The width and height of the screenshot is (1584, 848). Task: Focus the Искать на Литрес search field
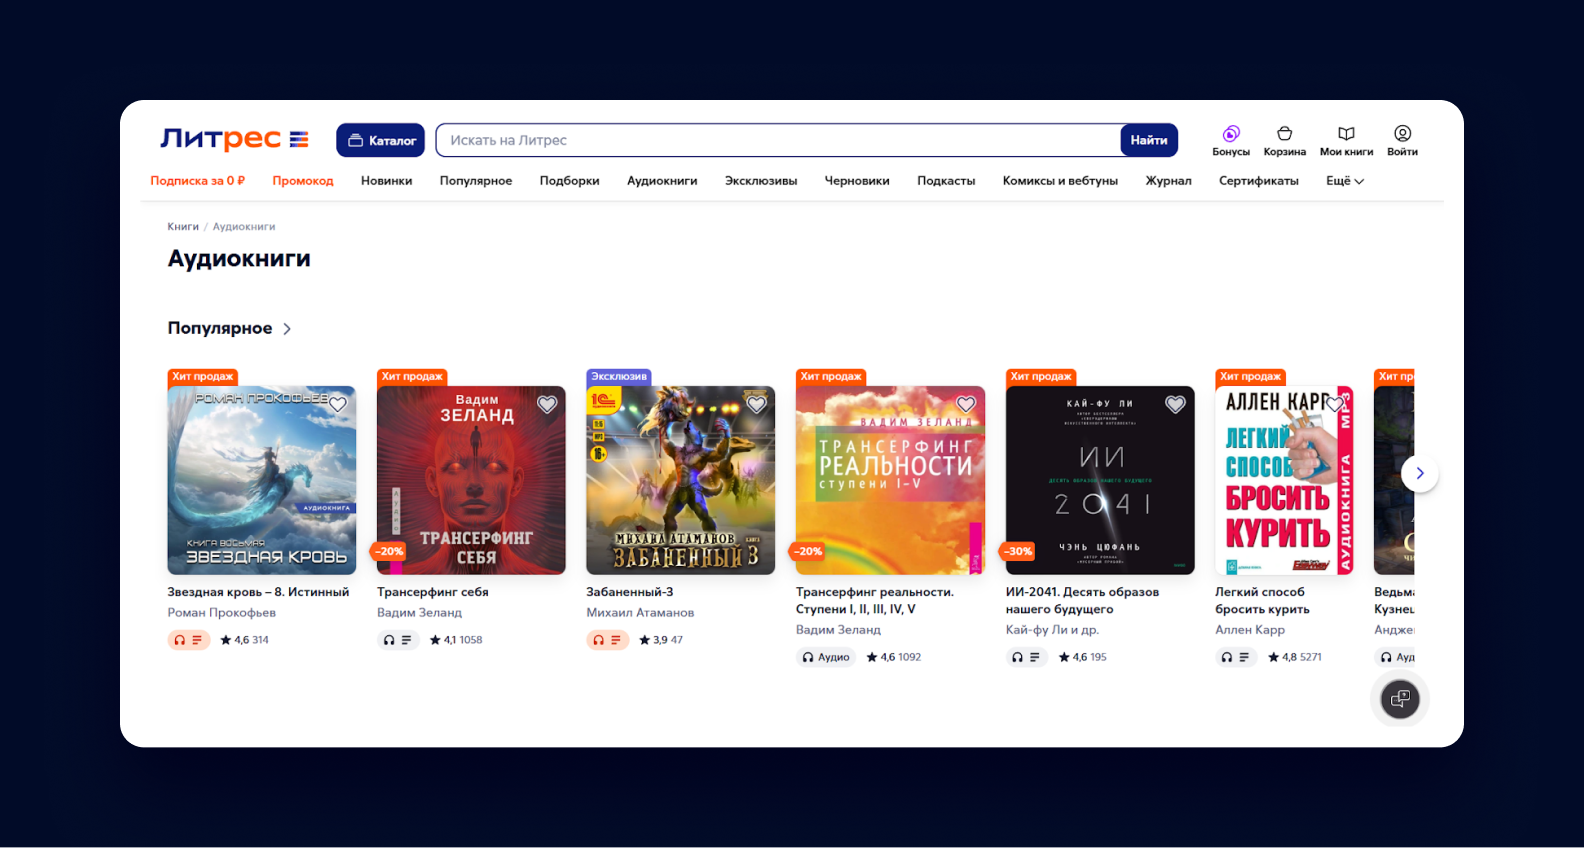(x=778, y=140)
